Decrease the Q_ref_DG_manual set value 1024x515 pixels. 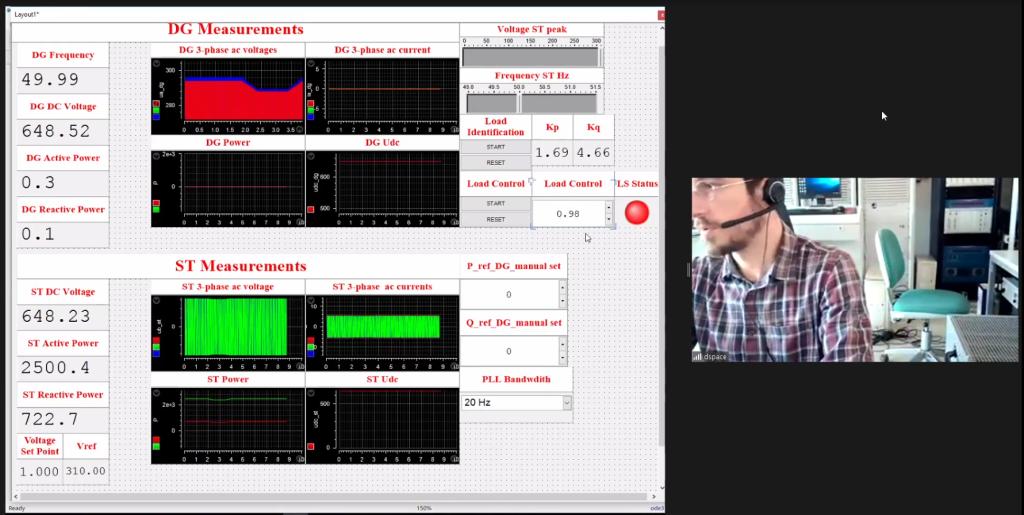[562, 358]
